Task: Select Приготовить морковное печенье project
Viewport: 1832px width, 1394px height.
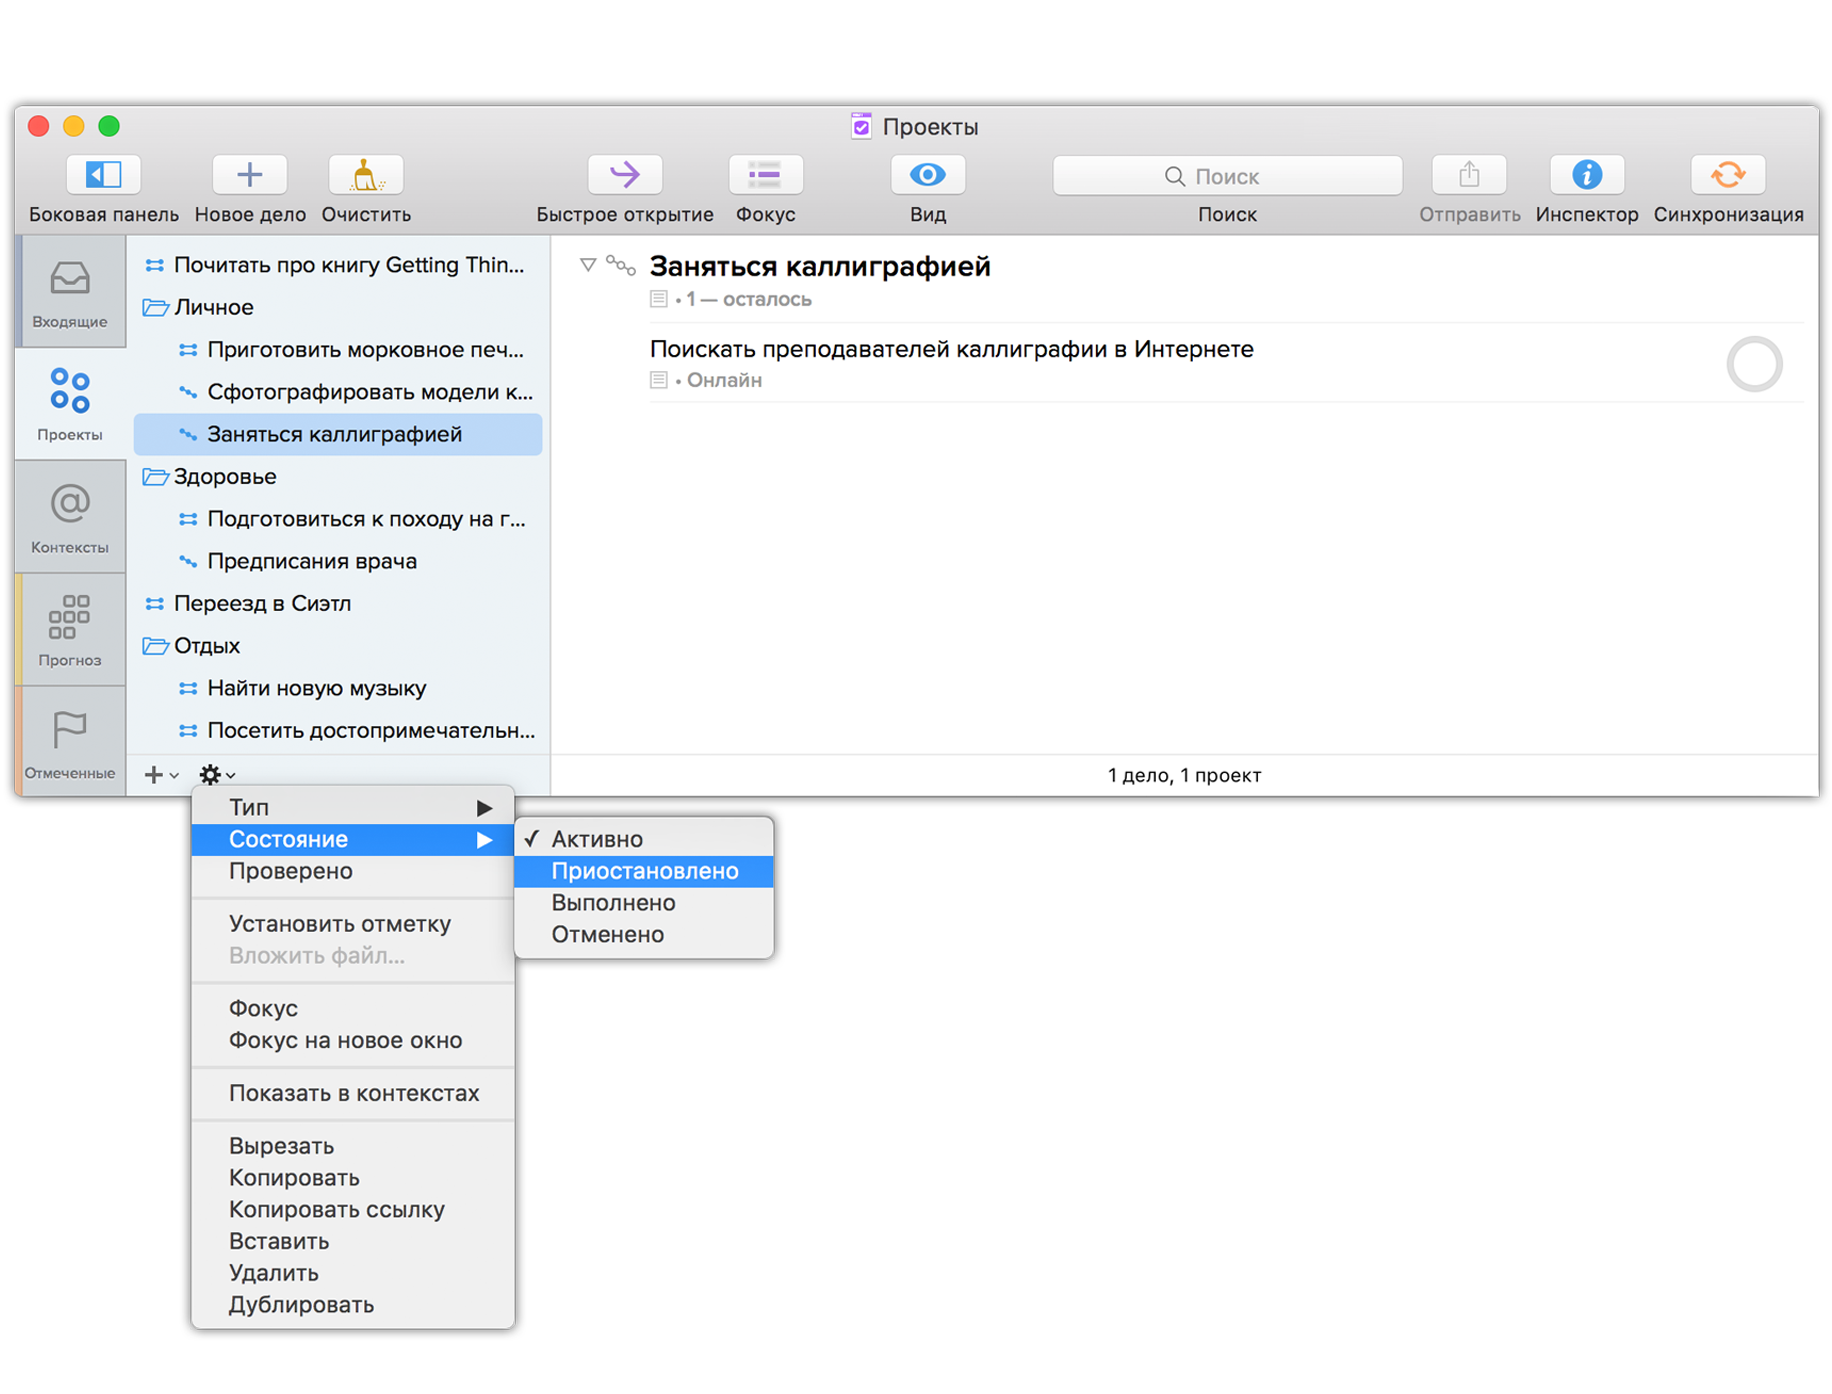Action: [x=338, y=350]
